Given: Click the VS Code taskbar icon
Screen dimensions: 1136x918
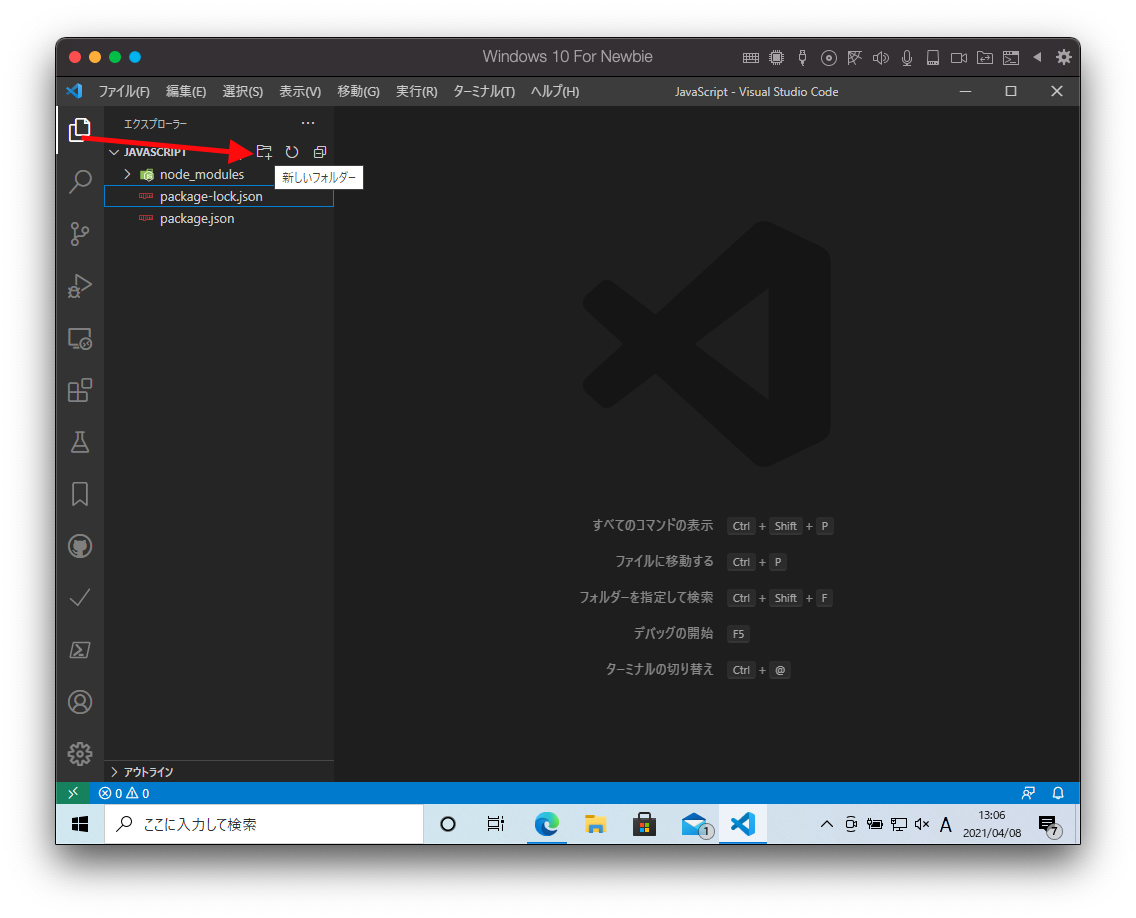Looking at the screenshot, I should [x=743, y=824].
